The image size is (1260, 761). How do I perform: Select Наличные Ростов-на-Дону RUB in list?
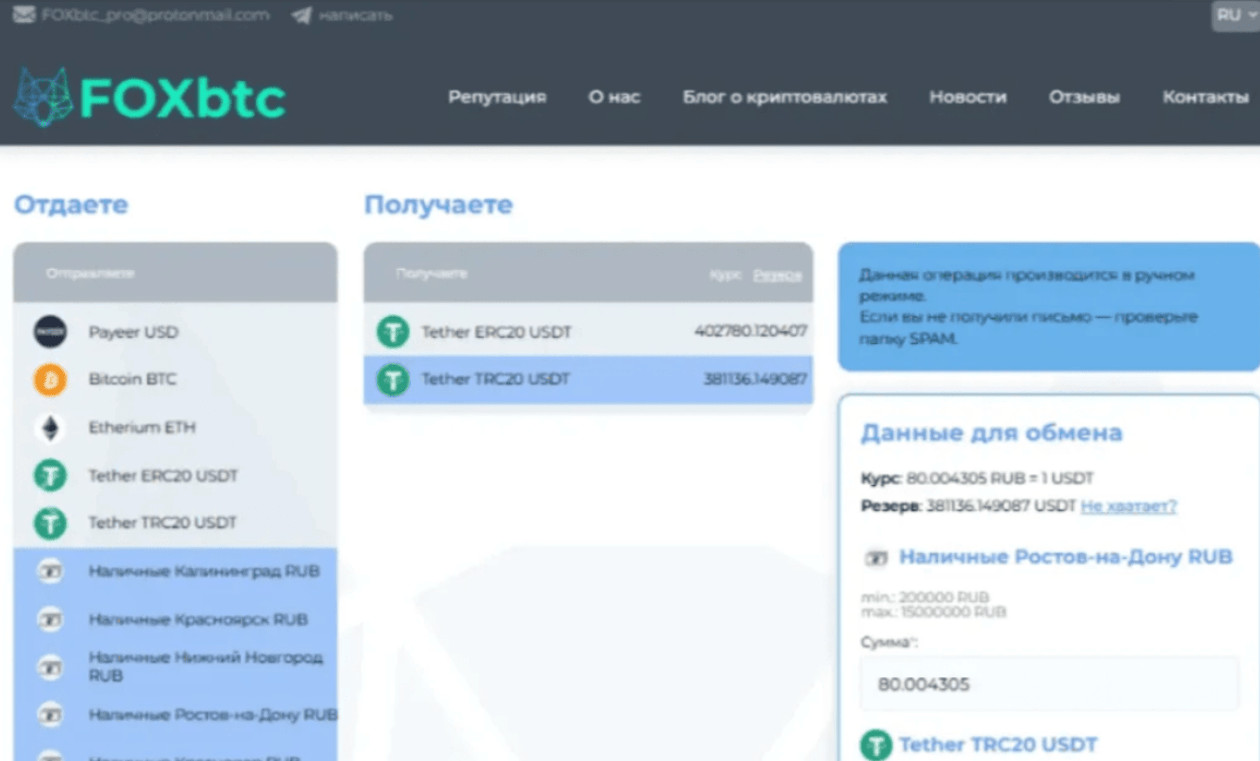[x=175, y=714]
